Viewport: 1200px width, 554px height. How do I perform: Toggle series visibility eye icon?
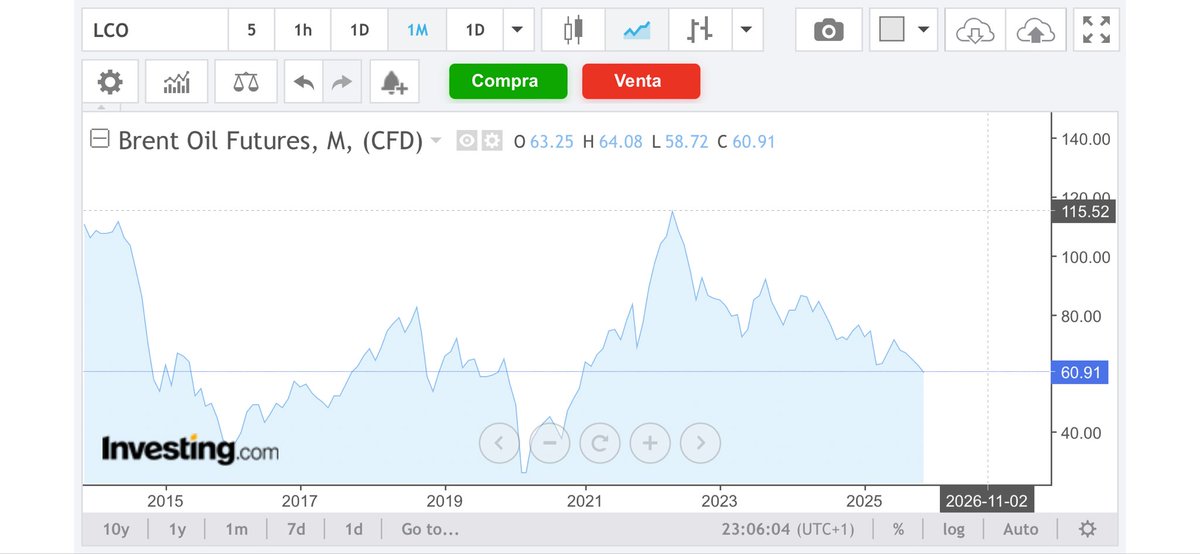pos(466,141)
